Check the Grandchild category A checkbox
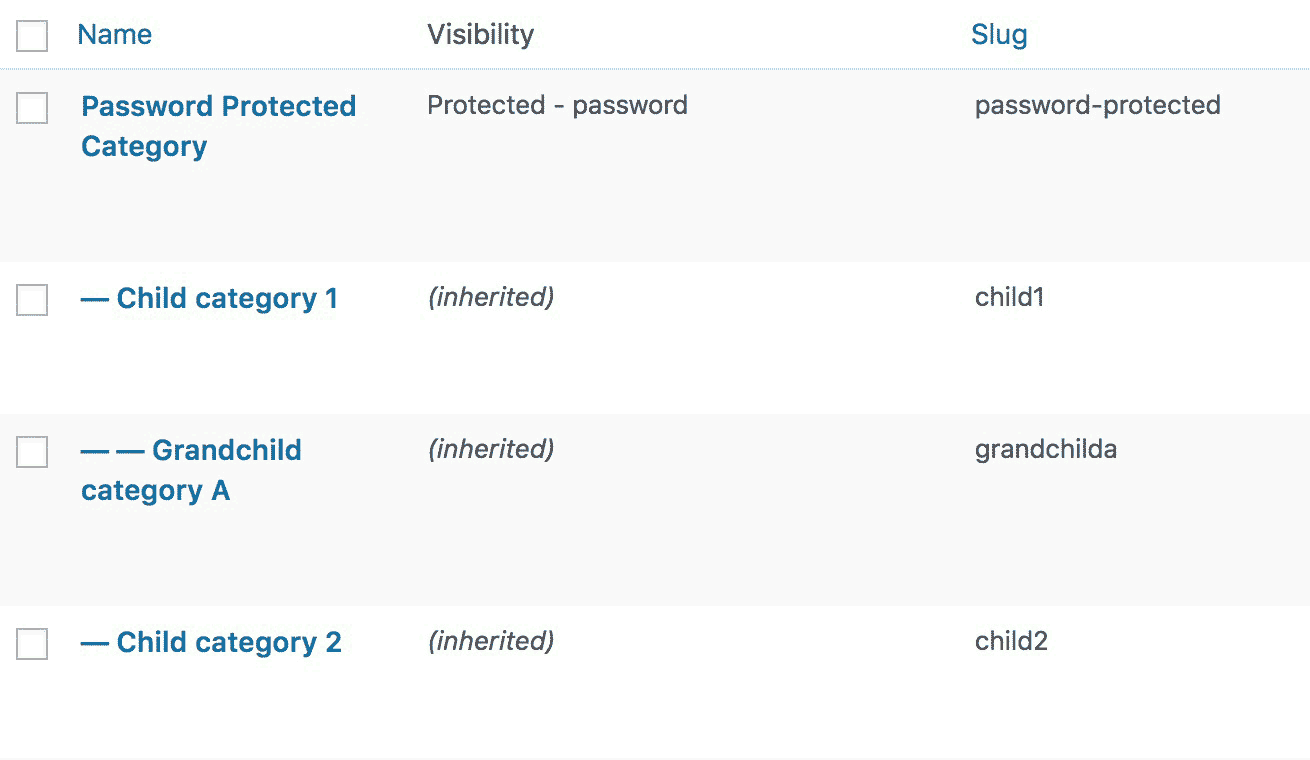 tap(31, 452)
